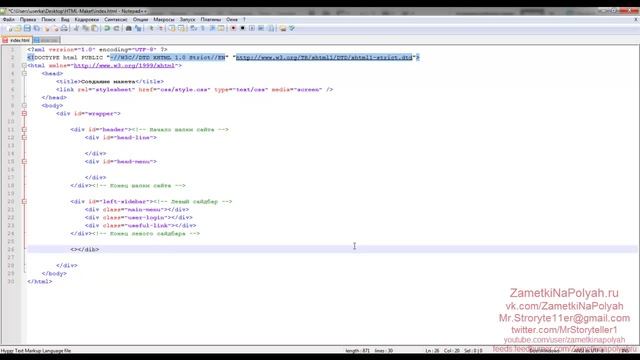Collapse the html tag fold marker

coord(24,65)
